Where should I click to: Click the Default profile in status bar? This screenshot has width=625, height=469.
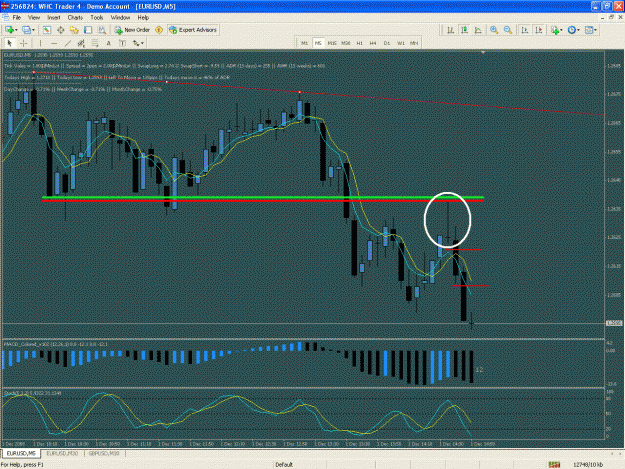click(x=284, y=465)
